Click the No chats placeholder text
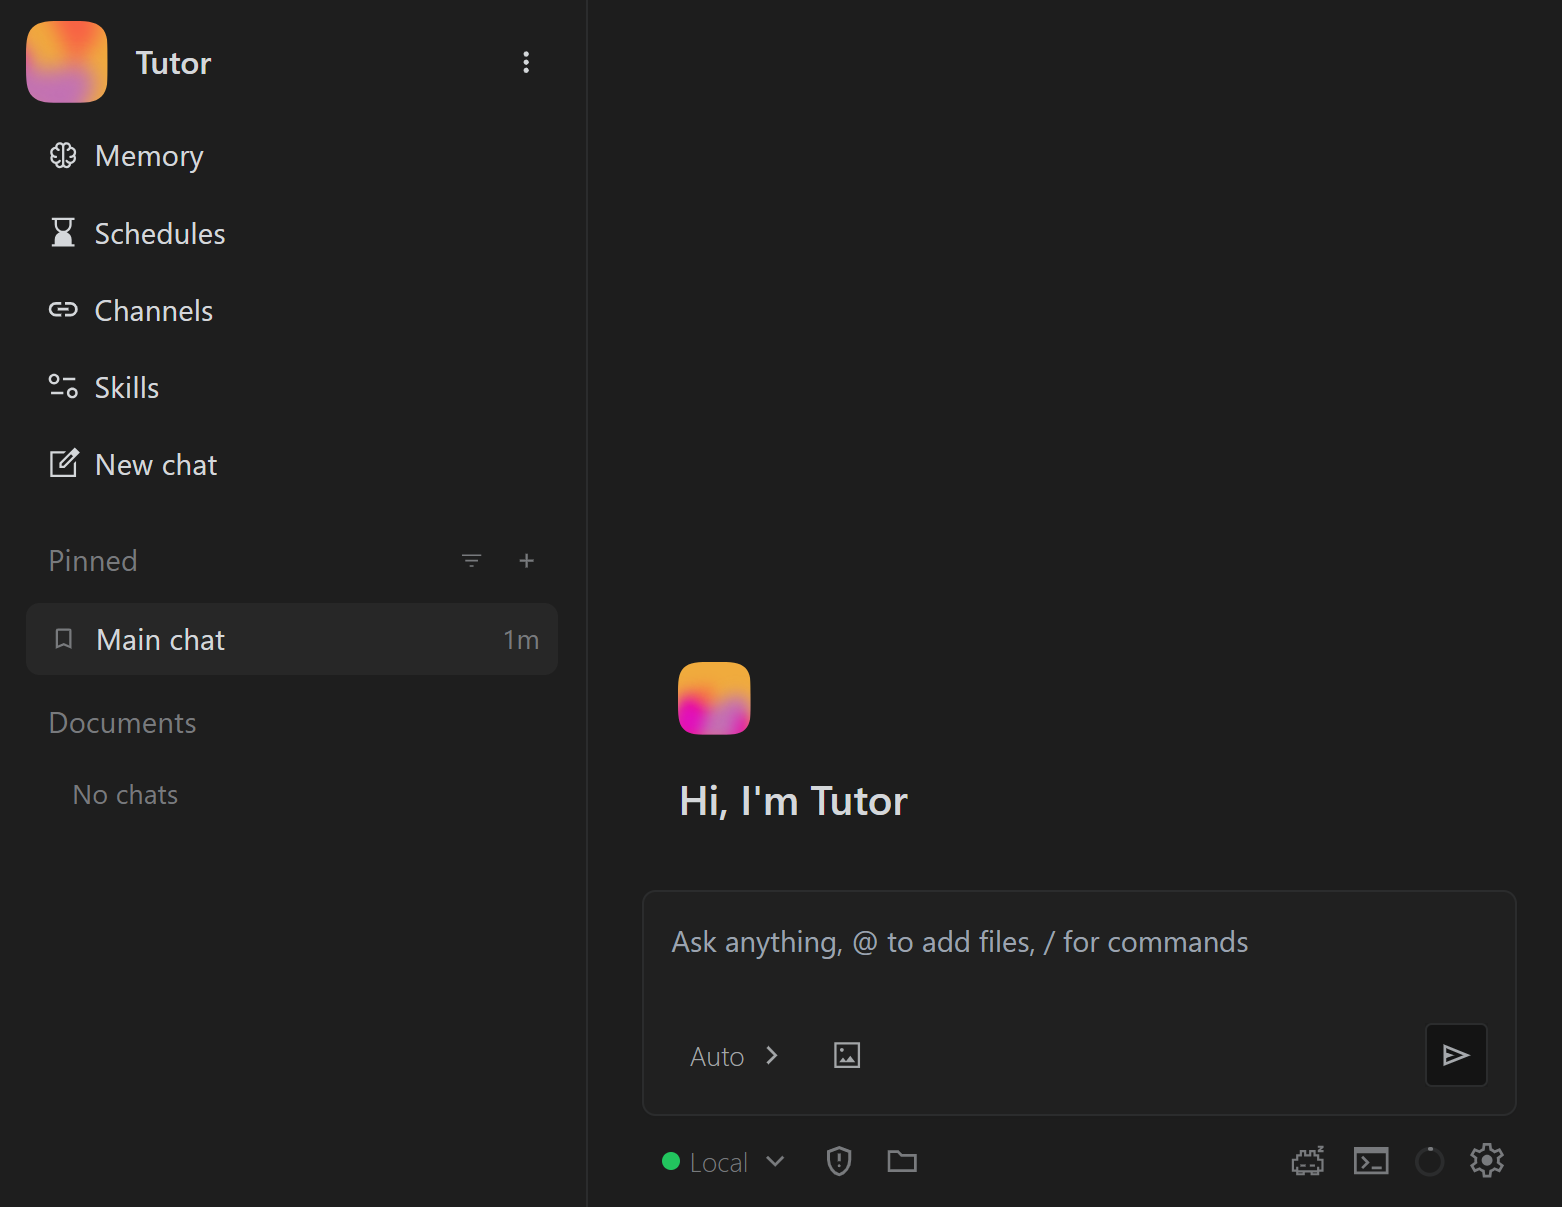 [x=126, y=795]
